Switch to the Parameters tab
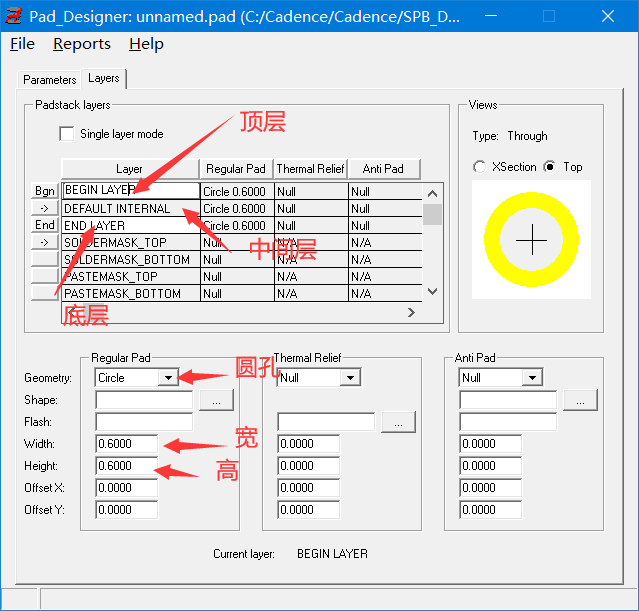The width and height of the screenshot is (639, 611). 49,79
